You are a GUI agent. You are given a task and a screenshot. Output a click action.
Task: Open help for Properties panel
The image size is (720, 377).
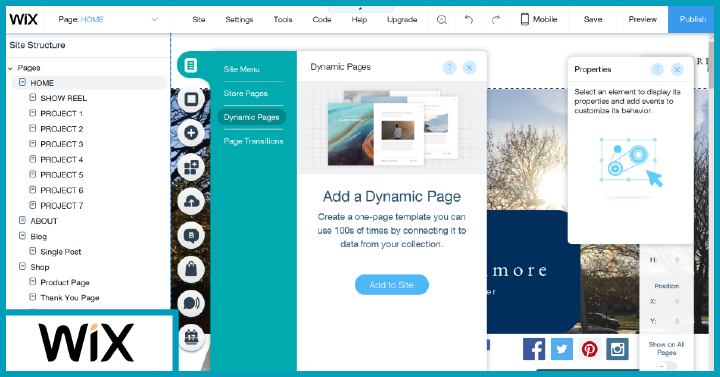(x=657, y=69)
